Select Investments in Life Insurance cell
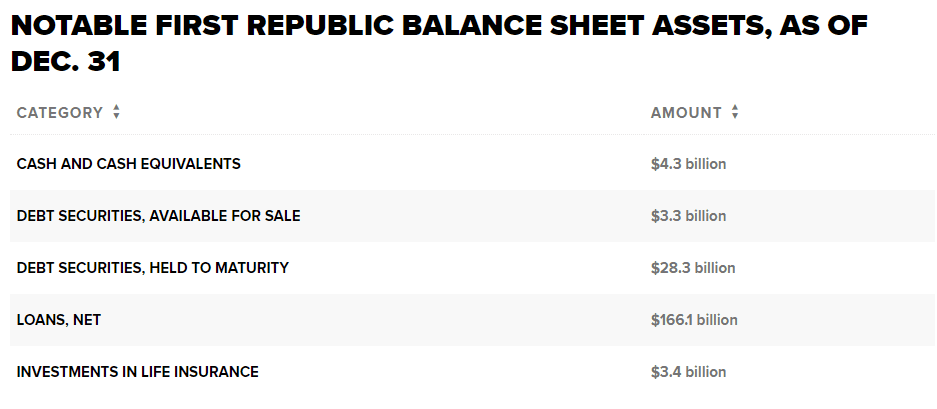 (x=138, y=372)
